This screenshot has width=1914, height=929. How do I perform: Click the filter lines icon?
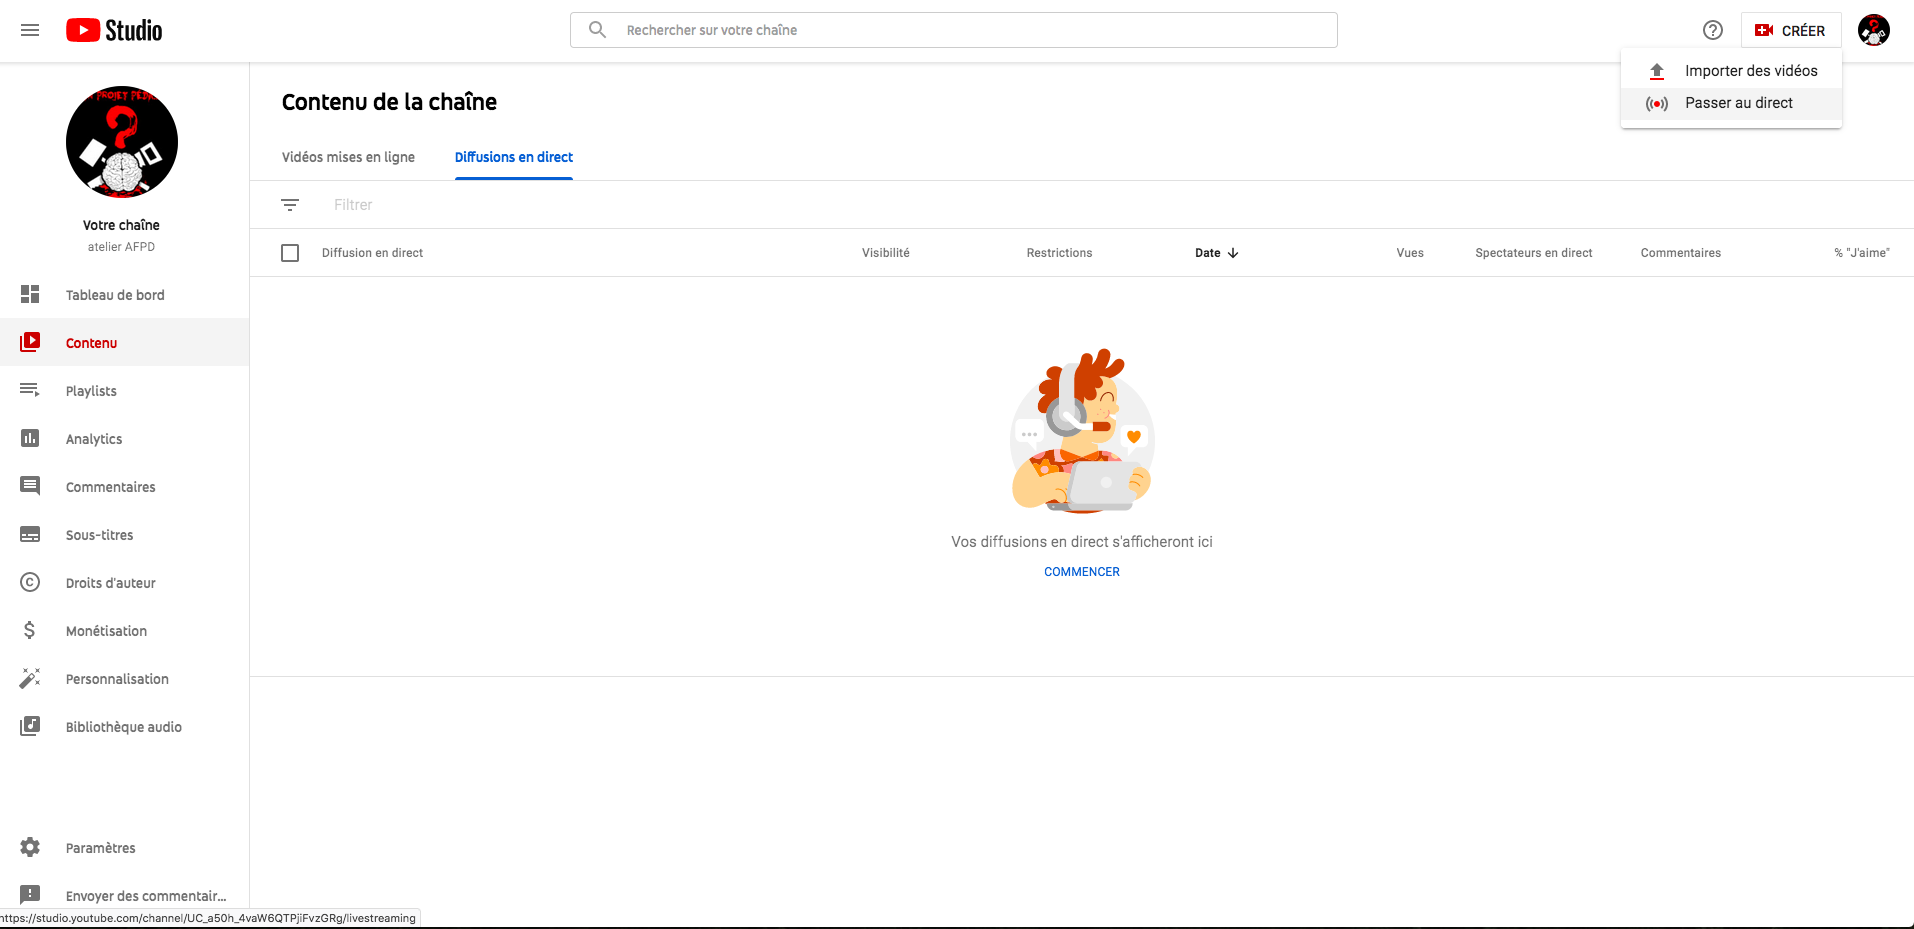[290, 205]
